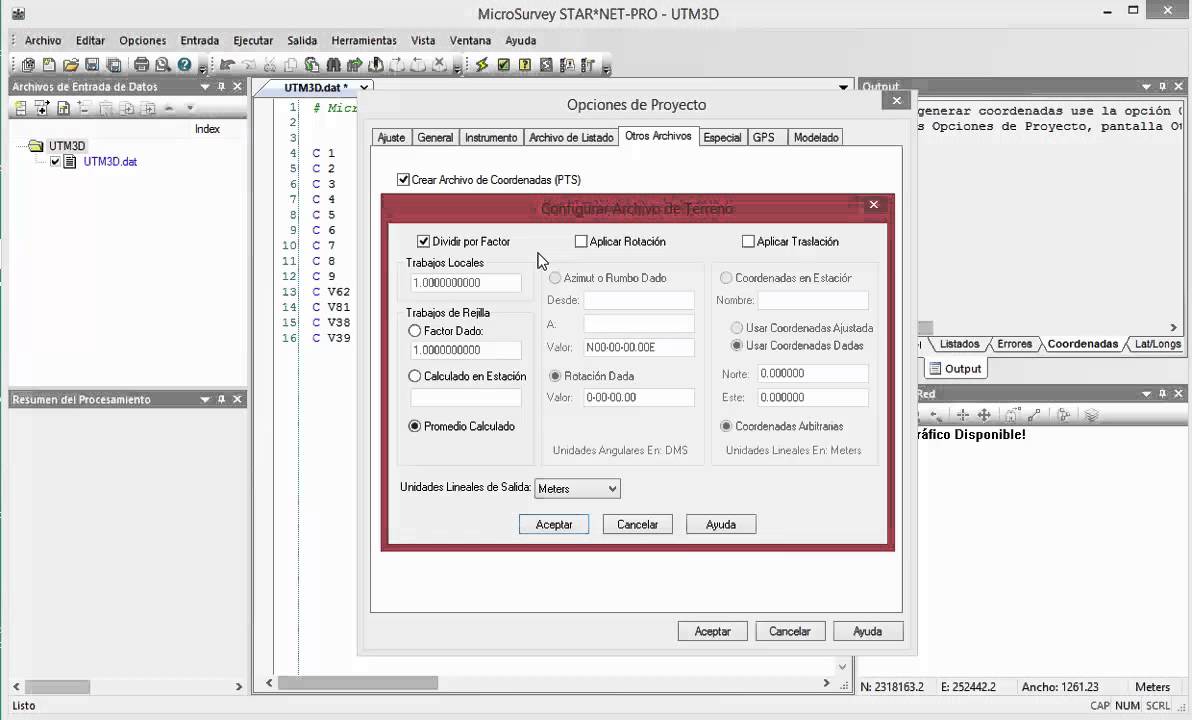Expand the first toolbar overflow options arrow

tap(202, 69)
